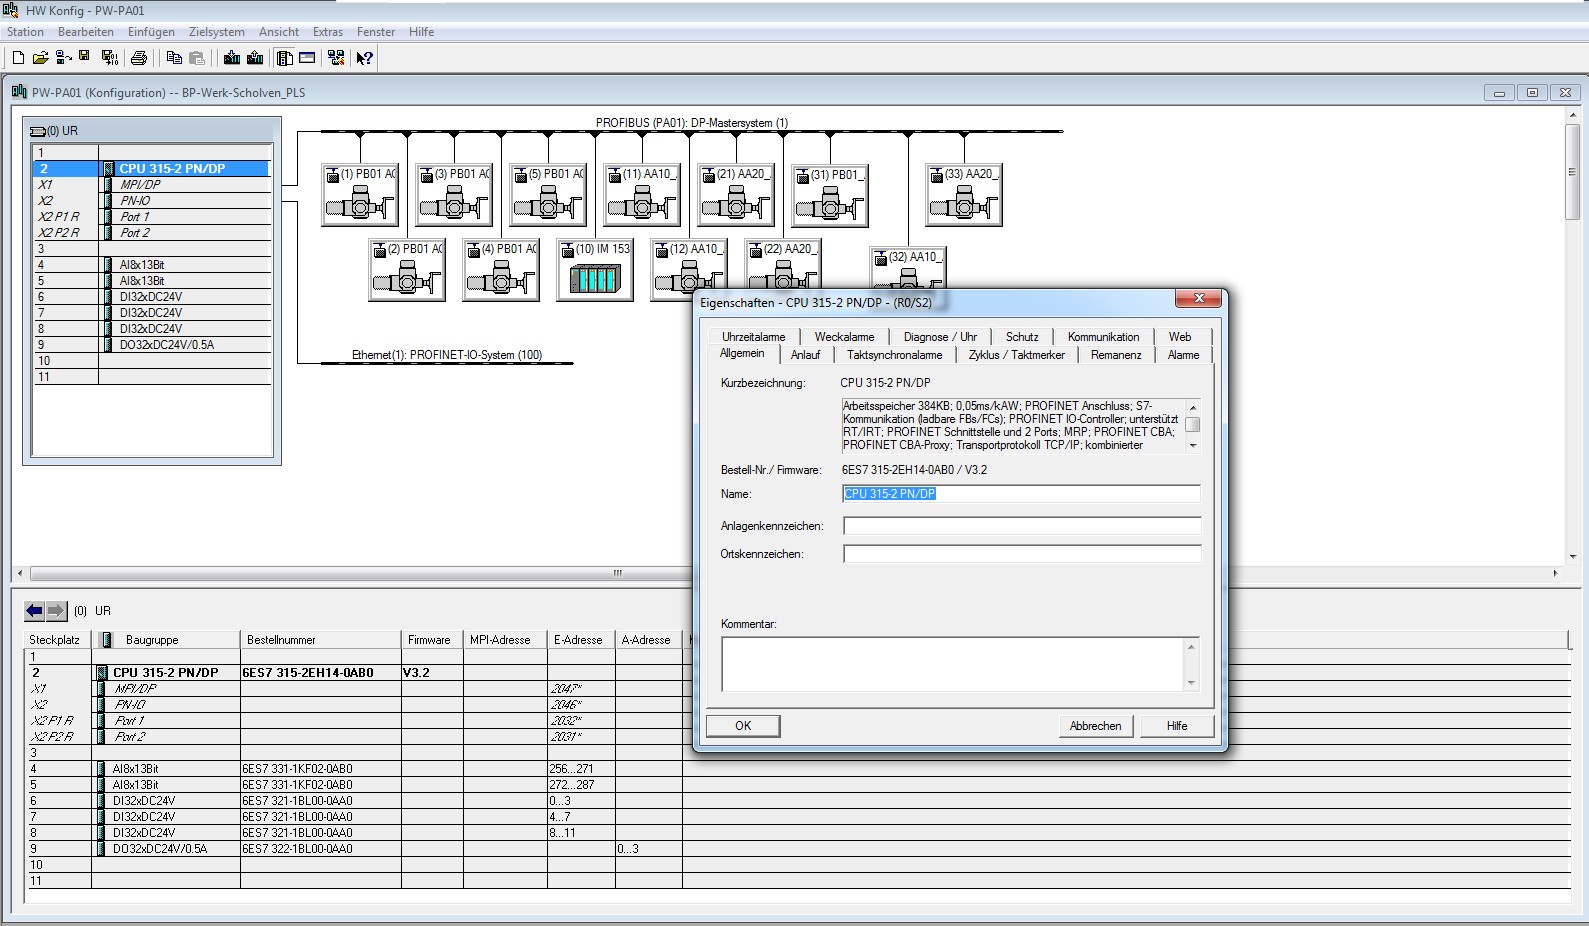Viewport: 1589px width, 926px height.
Task: Click the Save and Compile toolbar icon
Action: [x=110, y=58]
